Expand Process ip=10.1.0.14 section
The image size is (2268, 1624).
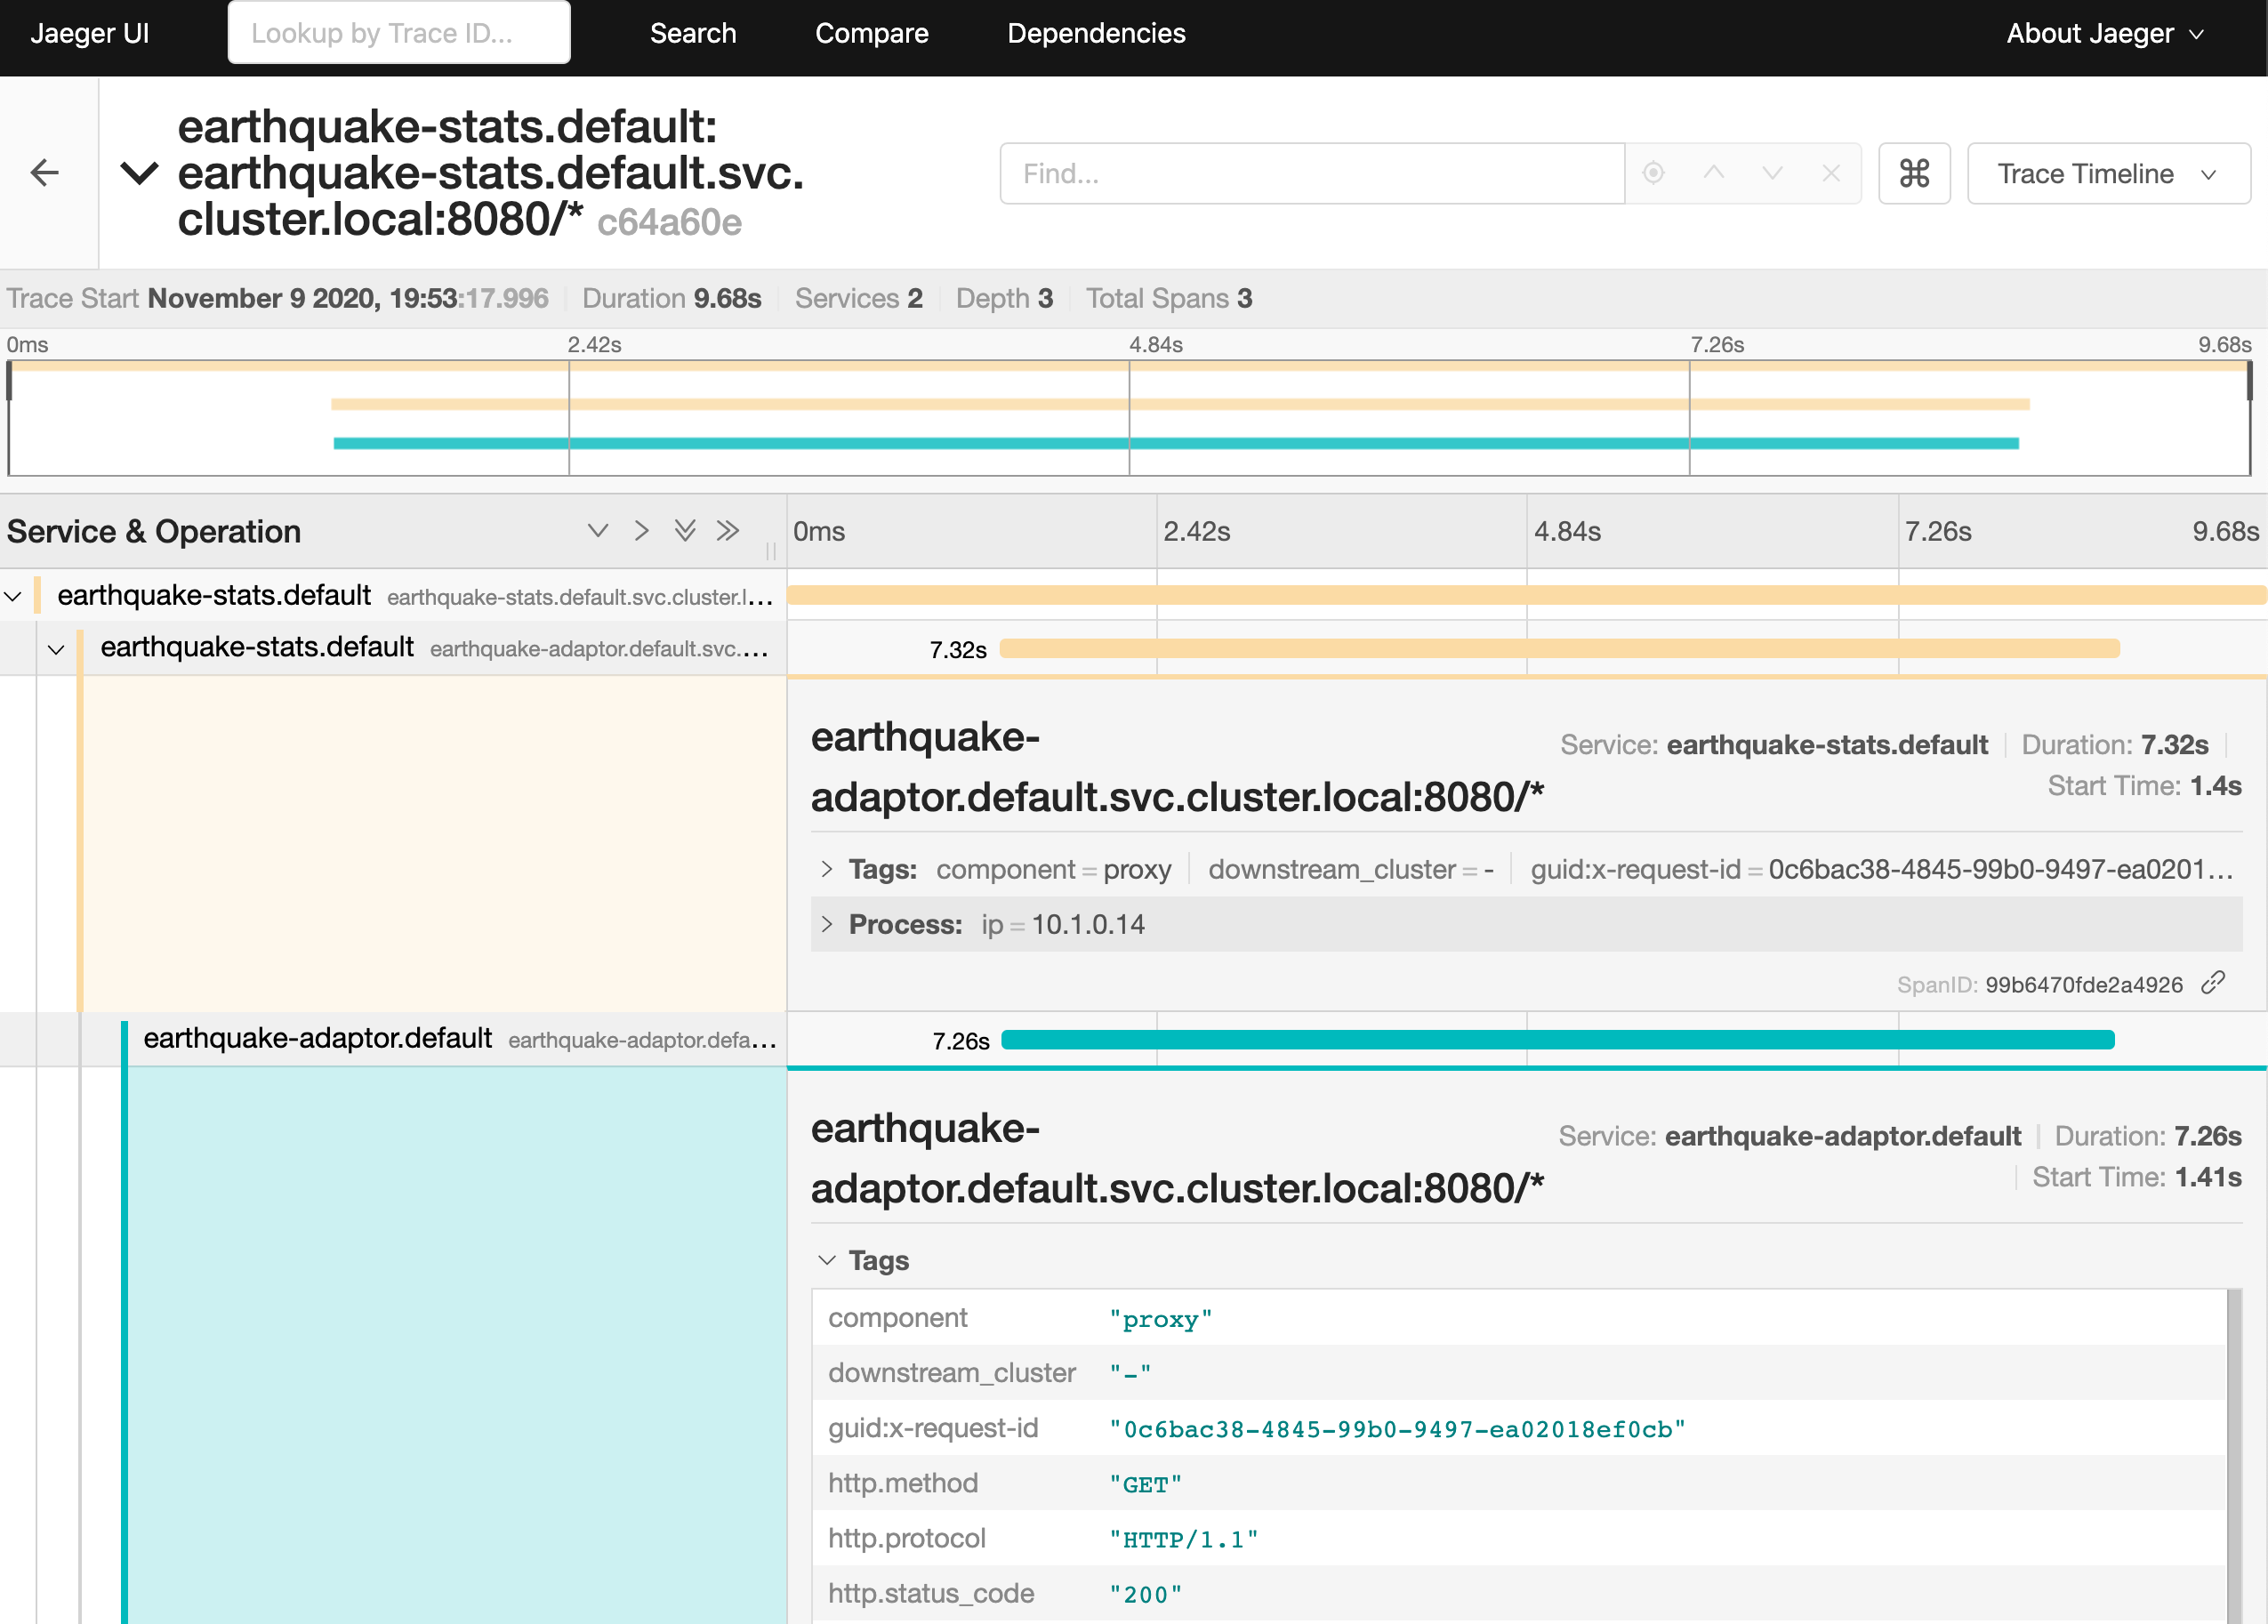coord(1526,924)
